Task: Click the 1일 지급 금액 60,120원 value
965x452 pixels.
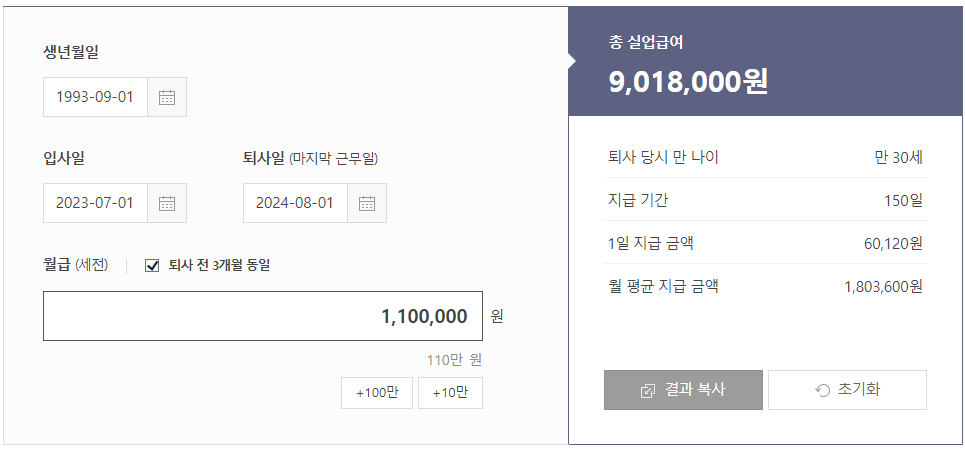Action: tap(893, 243)
